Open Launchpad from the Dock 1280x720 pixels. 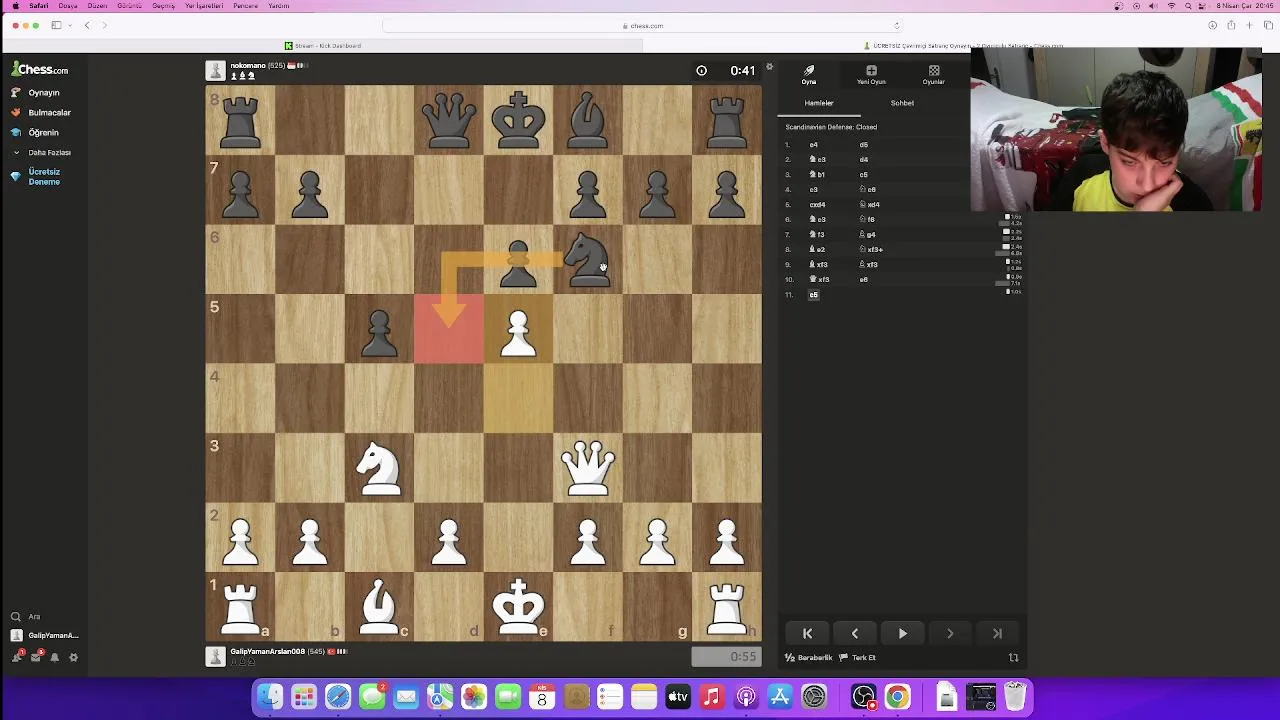[x=304, y=697]
